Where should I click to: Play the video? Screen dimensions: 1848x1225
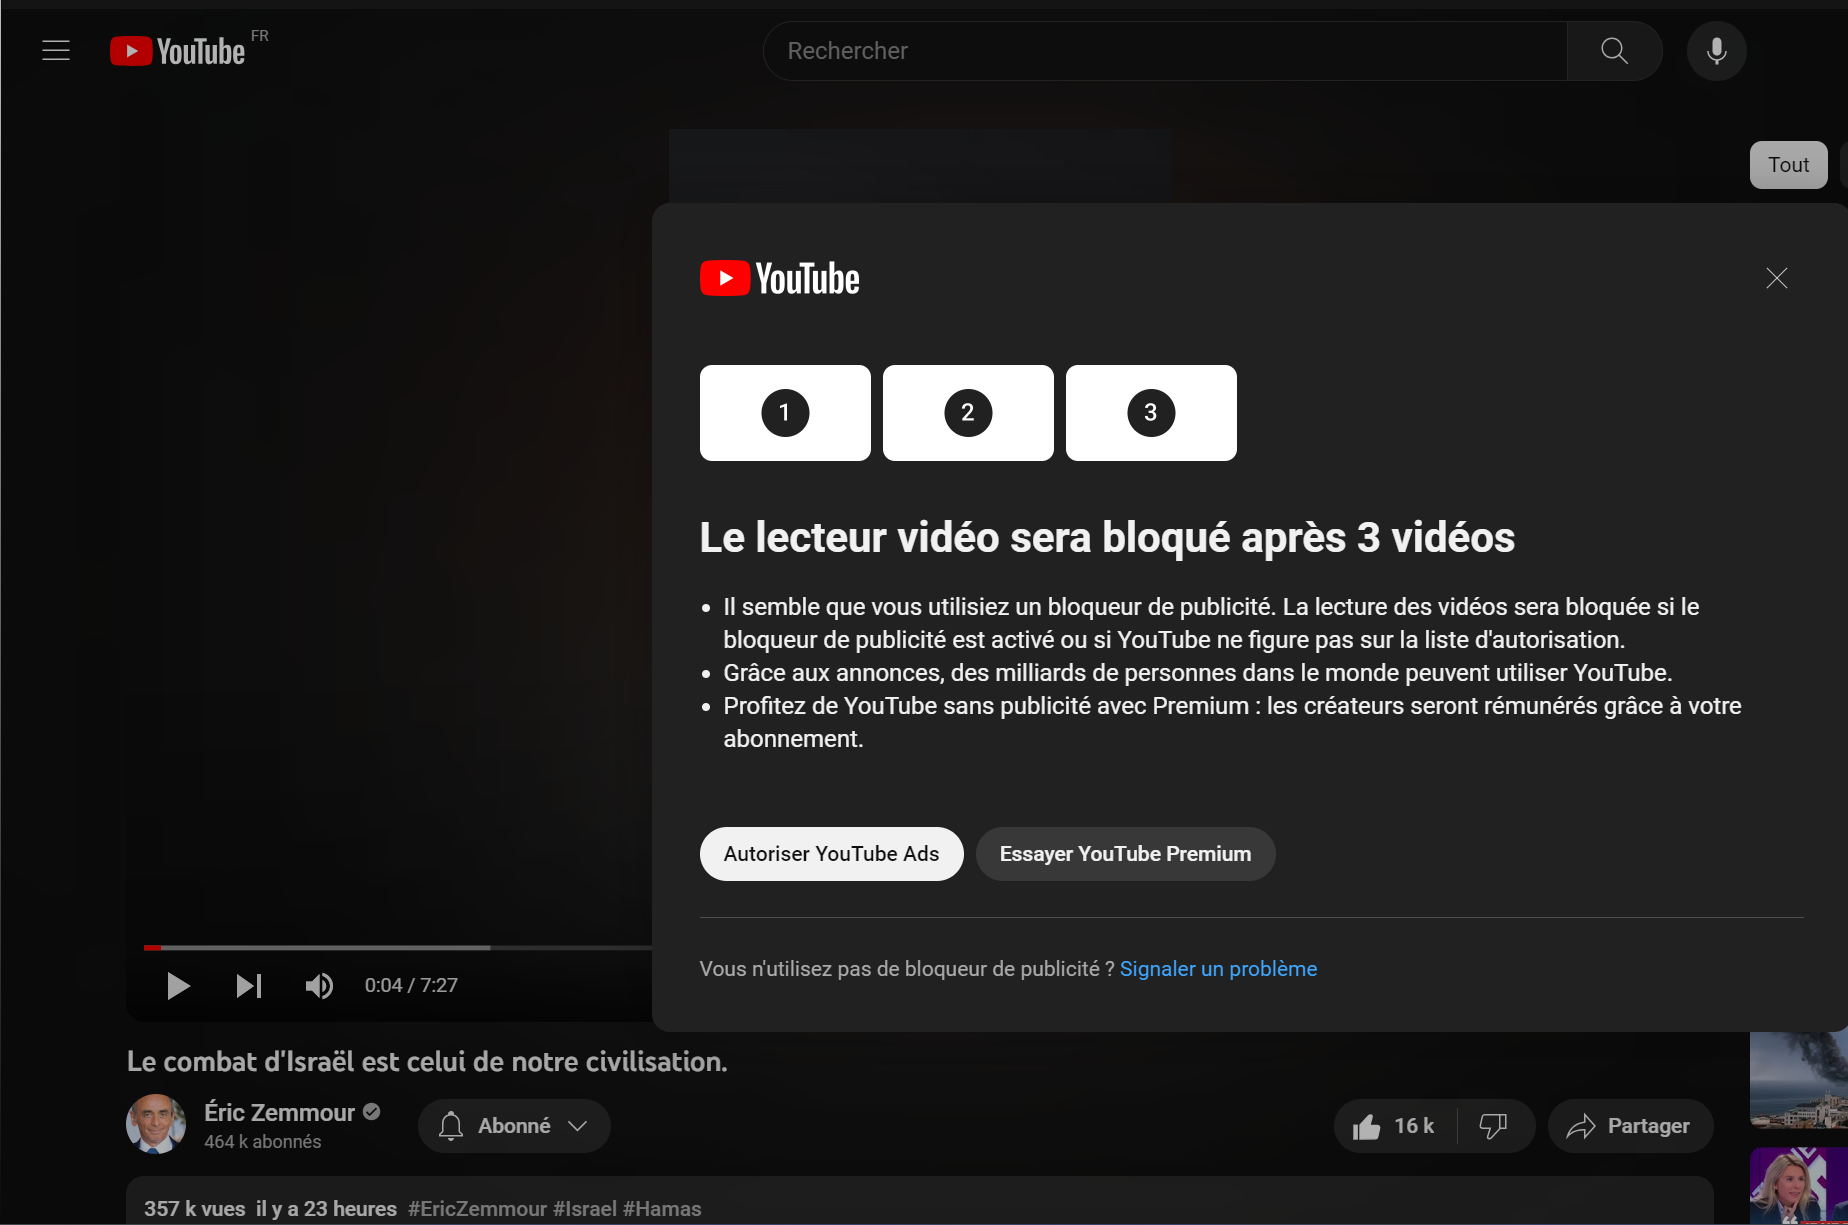tap(178, 986)
